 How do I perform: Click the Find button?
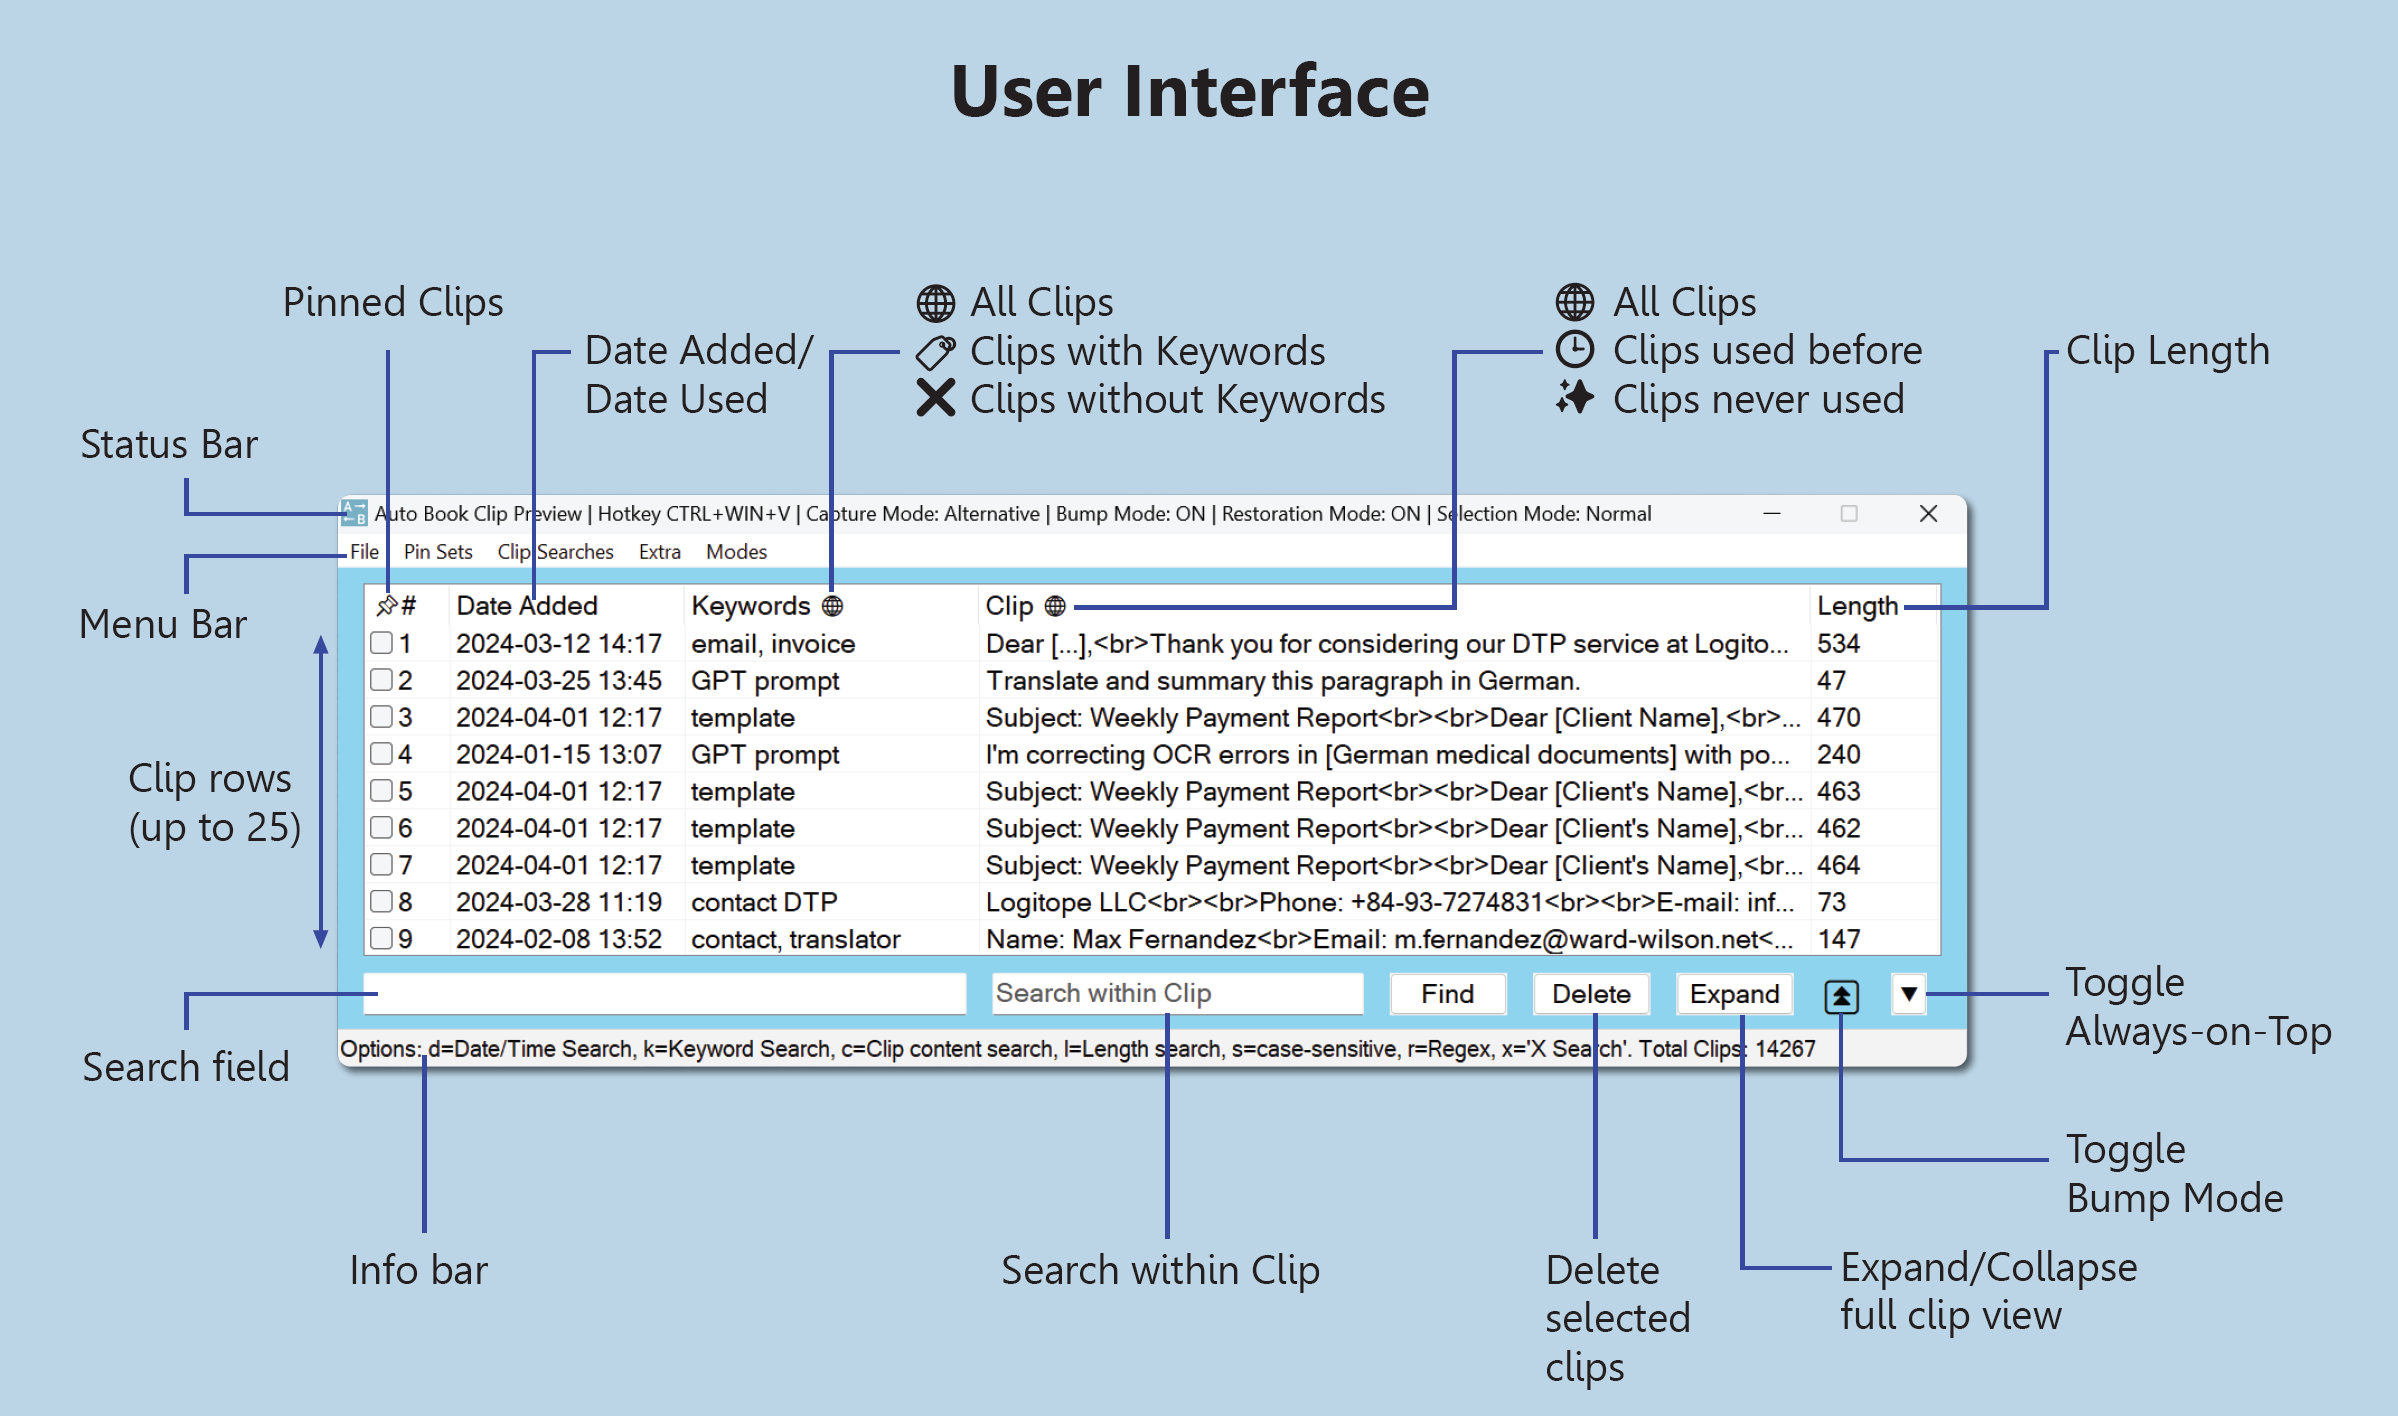point(1447,994)
